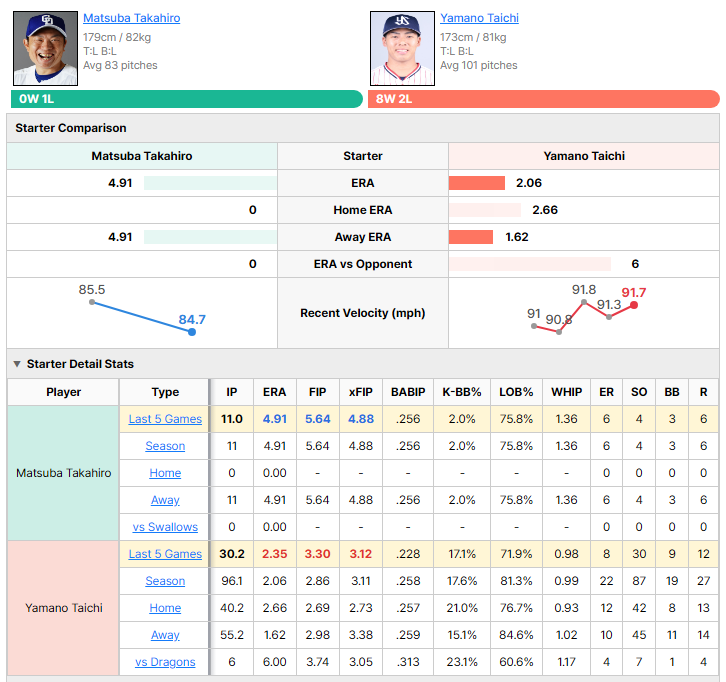
Task: Click the IP column header
Action: pos(232,392)
